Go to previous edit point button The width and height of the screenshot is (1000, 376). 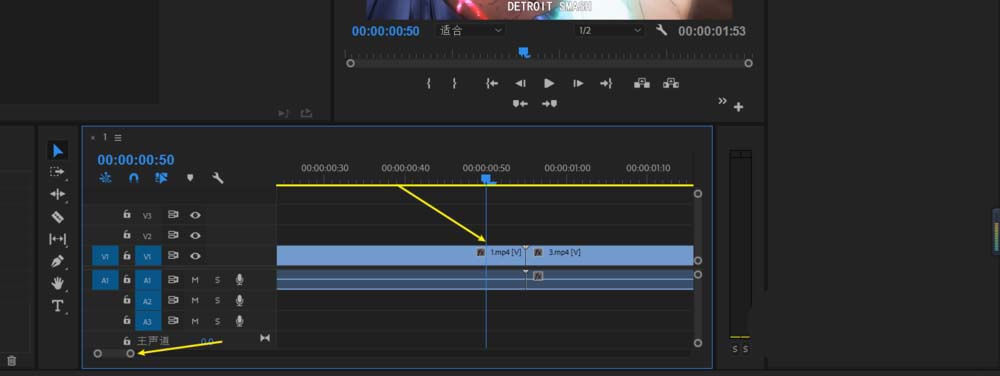click(520, 104)
